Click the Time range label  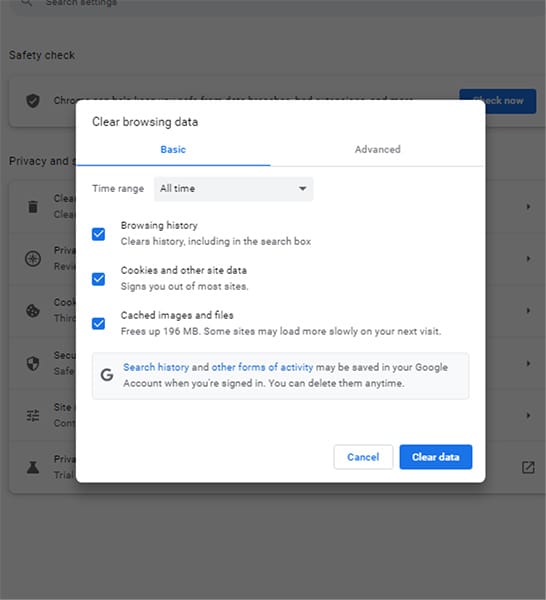(118, 189)
